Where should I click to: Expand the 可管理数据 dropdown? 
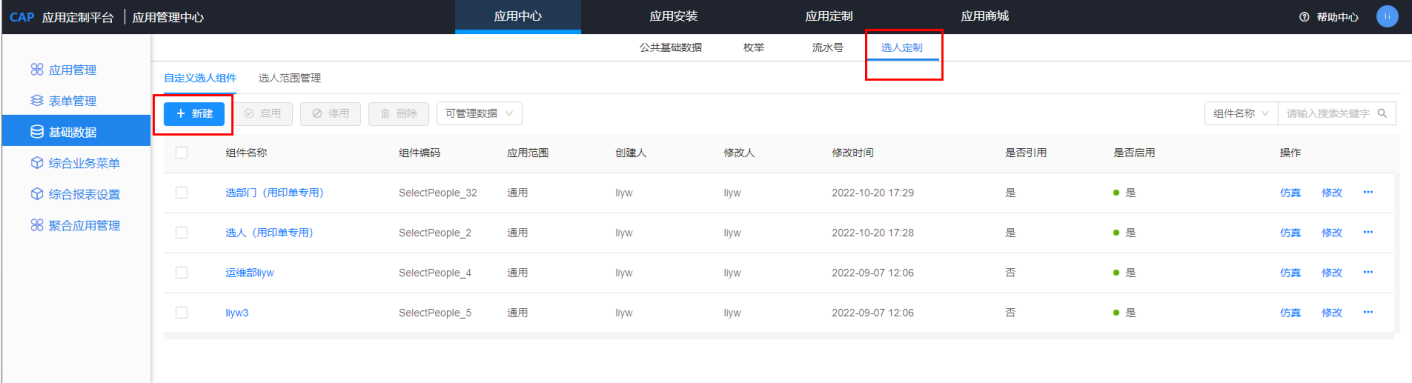[x=479, y=113]
